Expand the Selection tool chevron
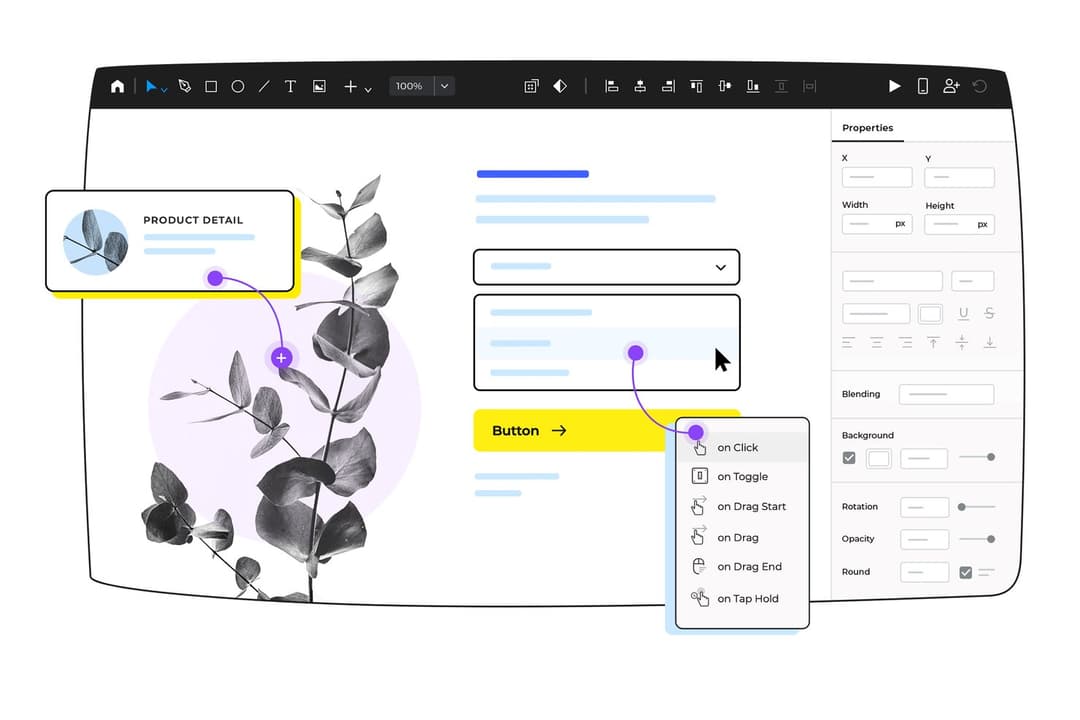 [x=164, y=90]
